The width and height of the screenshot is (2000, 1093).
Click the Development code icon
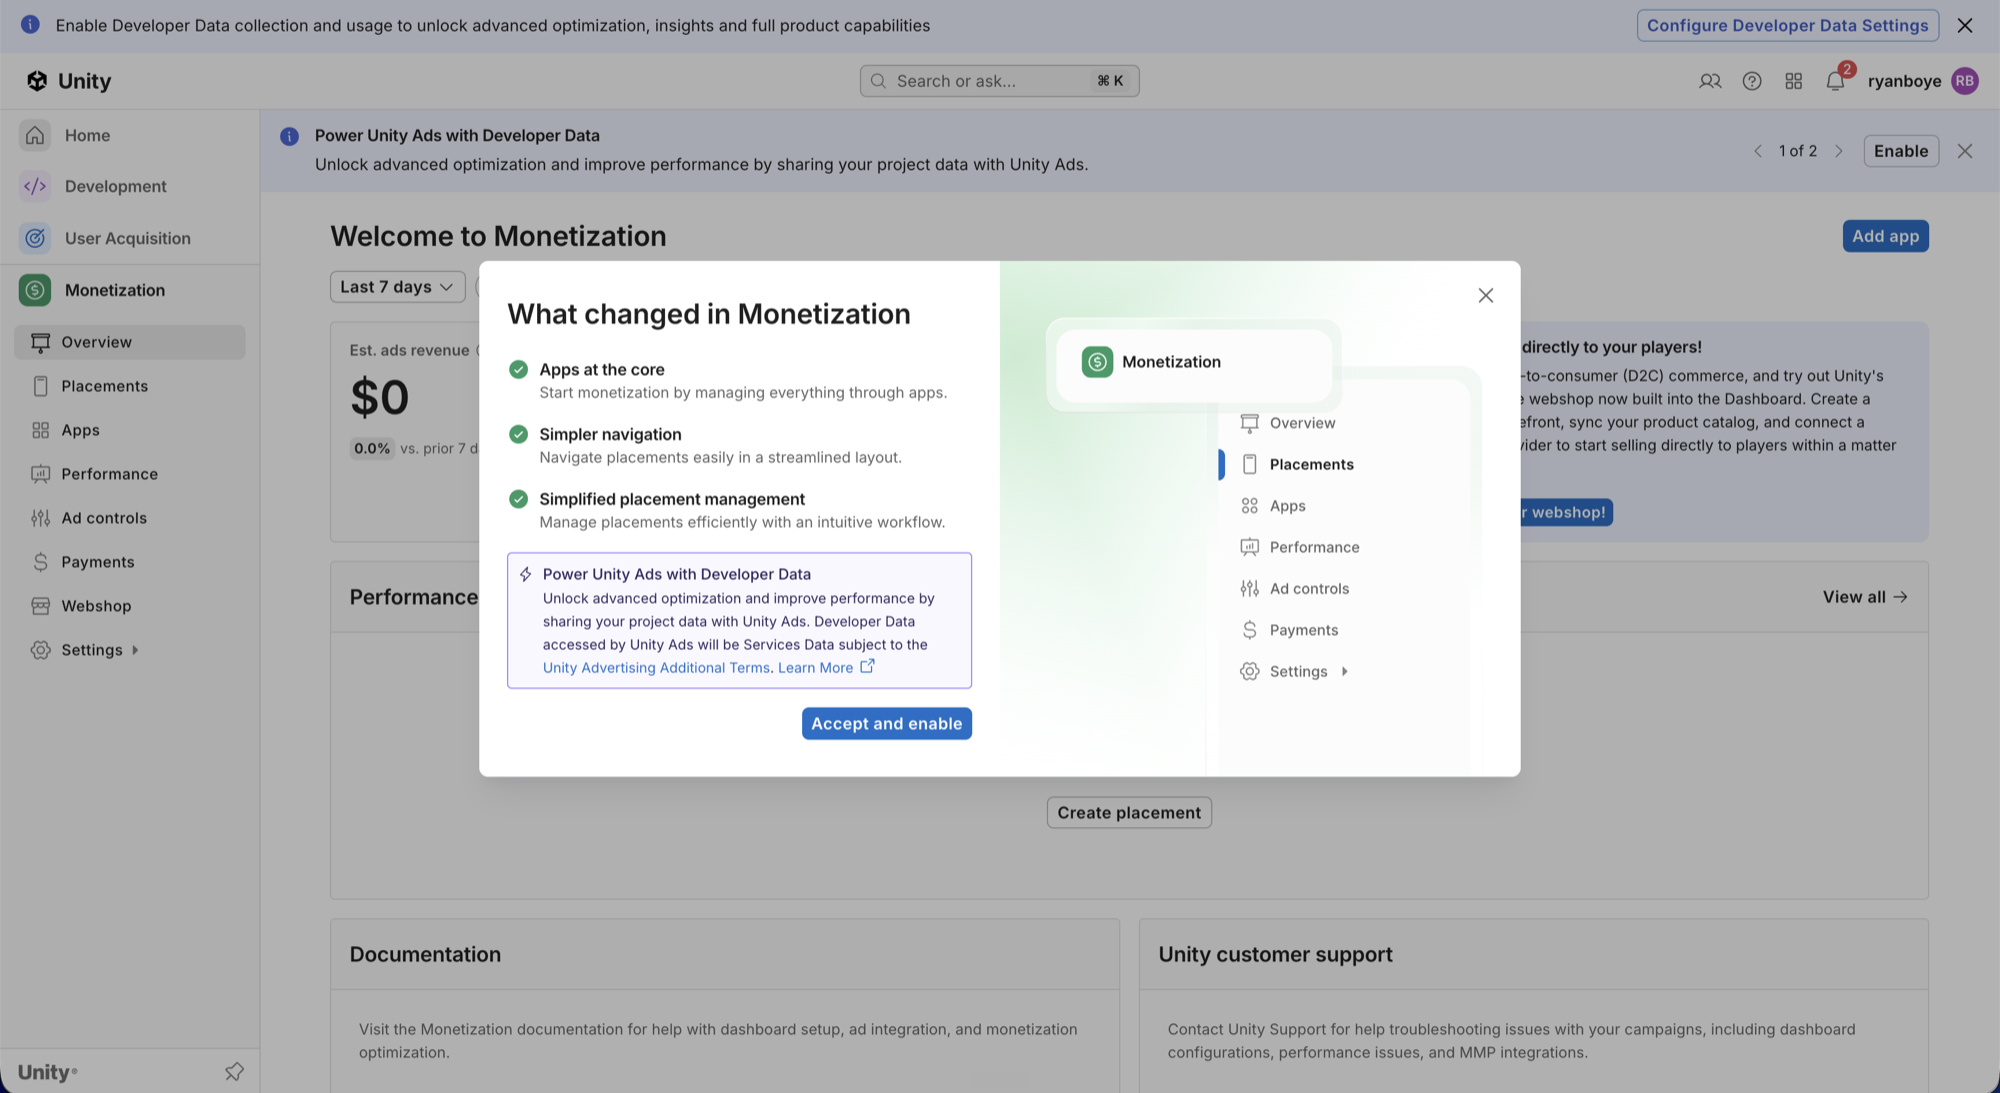coord(35,186)
